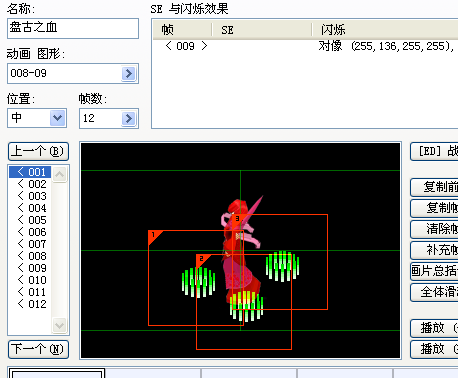Select the first highlighted cell thumbnail at bottom

pyautogui.click(x=57, y=373)
